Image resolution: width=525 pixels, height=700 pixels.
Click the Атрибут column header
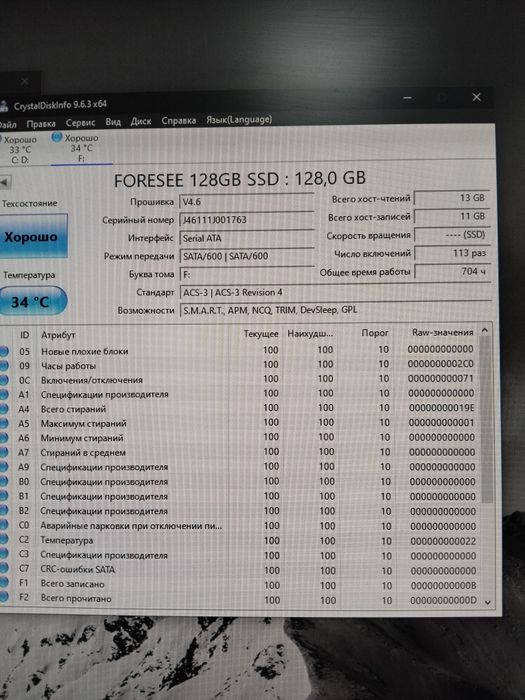[58, 335]
